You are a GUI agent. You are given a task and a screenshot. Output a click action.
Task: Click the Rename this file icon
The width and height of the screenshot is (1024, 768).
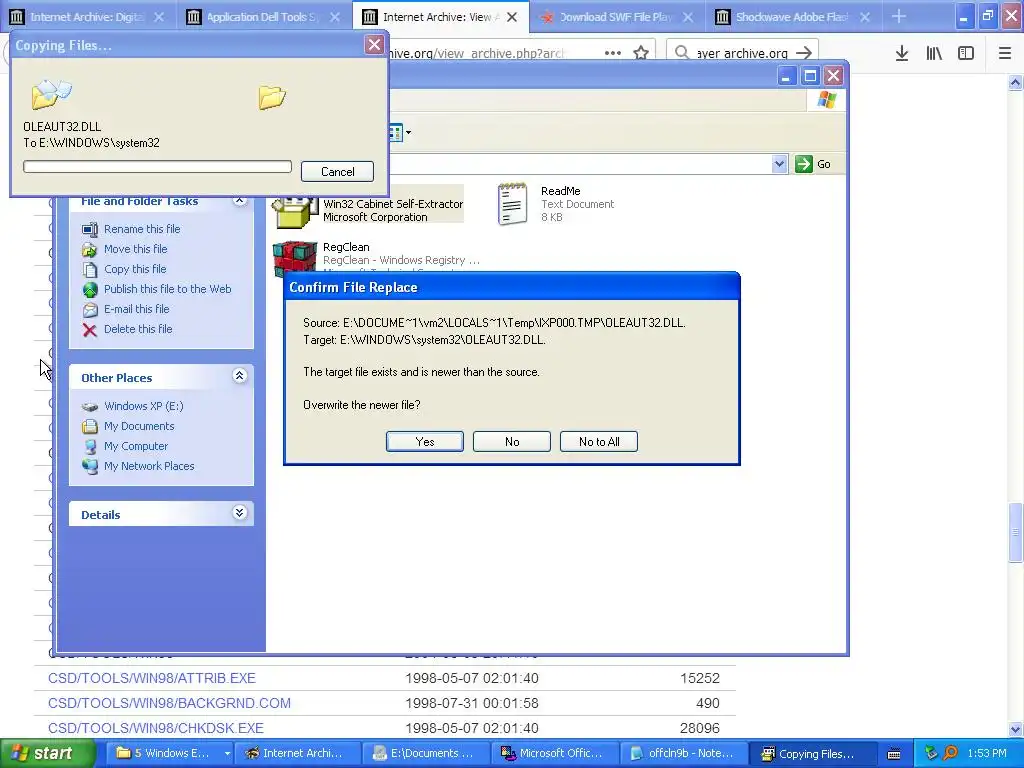click(89, 229)
